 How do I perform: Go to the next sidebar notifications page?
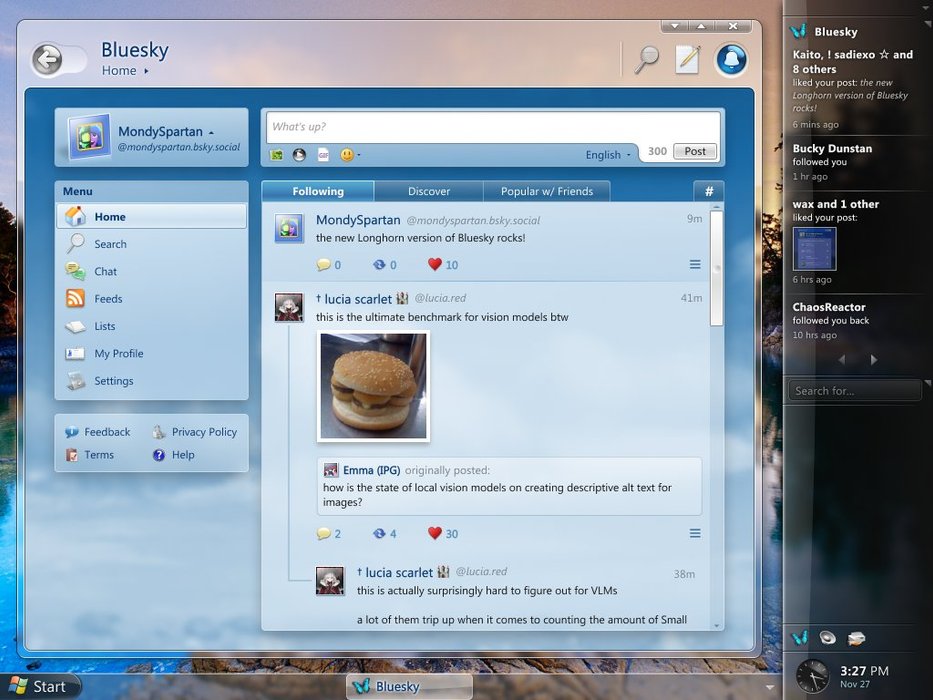coord(873,360)
